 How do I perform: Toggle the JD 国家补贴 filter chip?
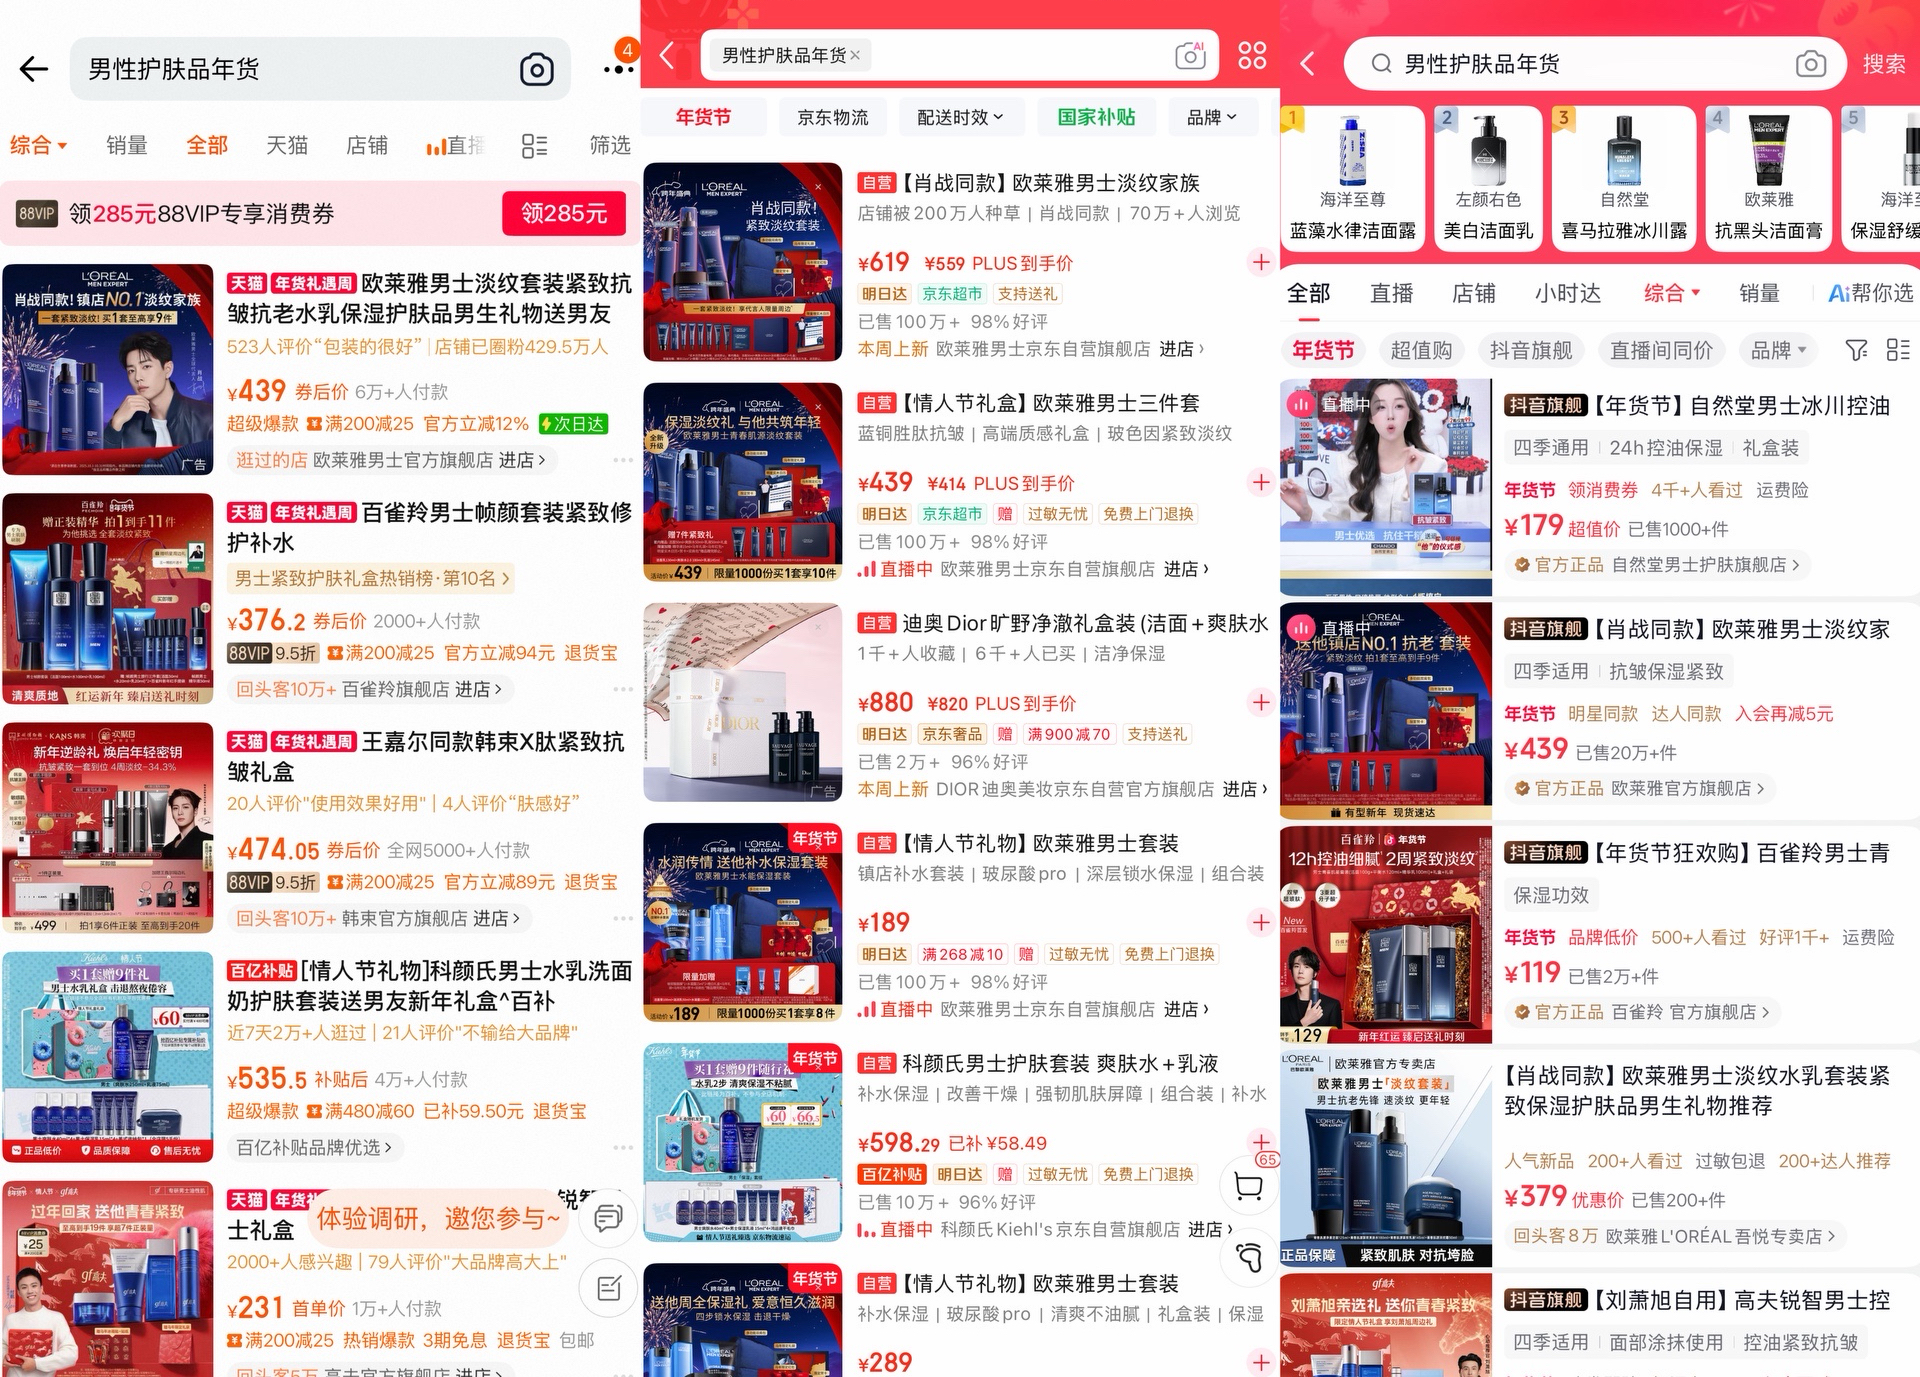(x=1096, y=117)
